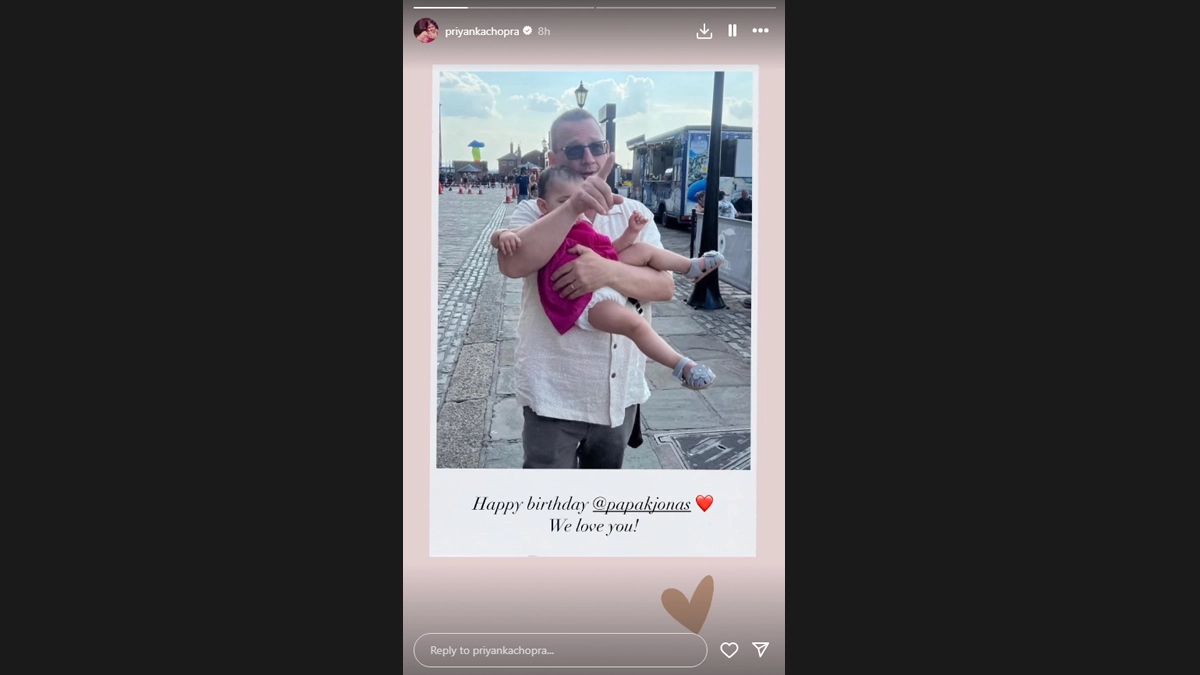Focus the 'Reply to priyankachopra...' field
Viewport: 1200px width, 675px height.
(560, 650)
